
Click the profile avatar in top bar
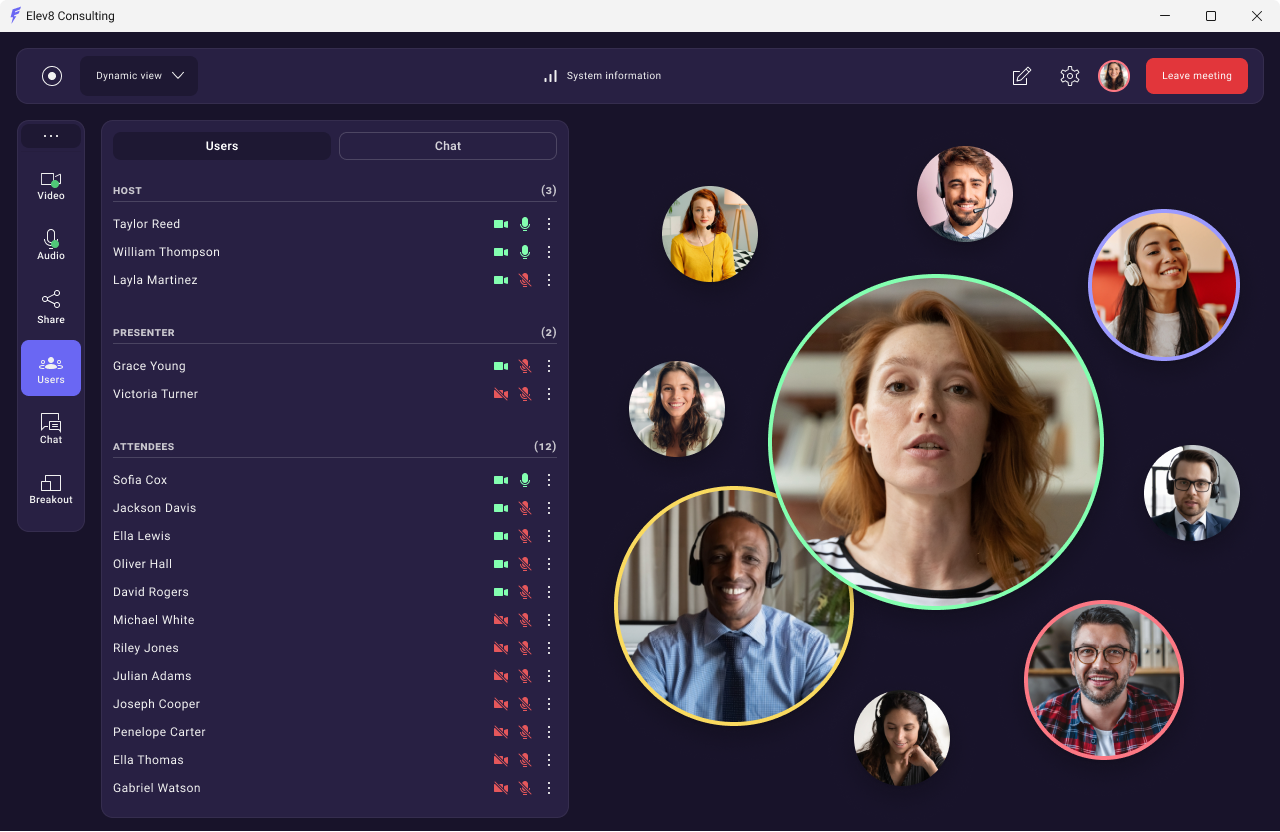(1113, 76)
